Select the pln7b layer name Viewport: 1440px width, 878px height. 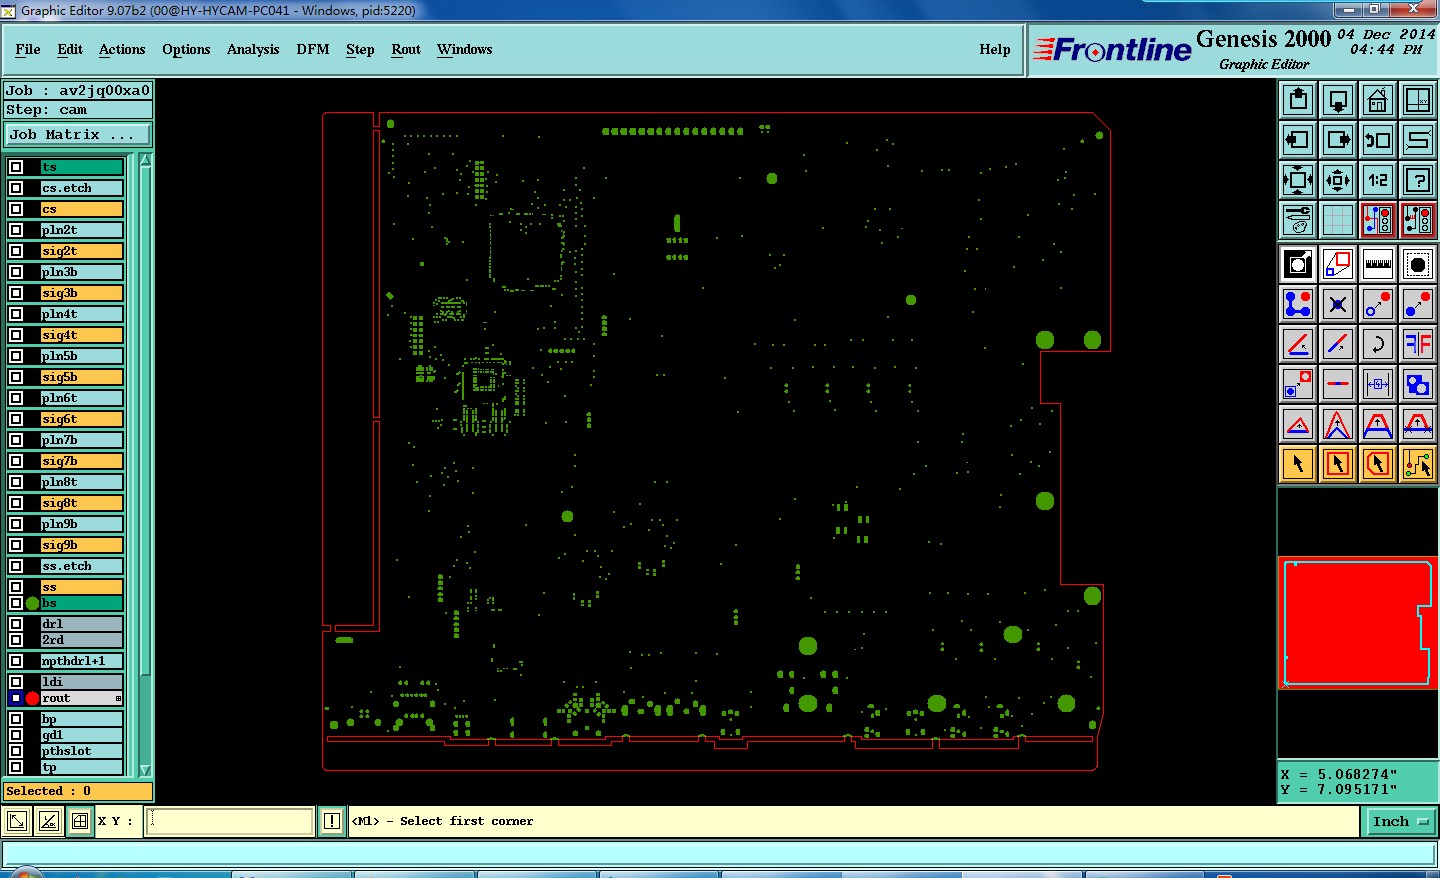(82, 440)
